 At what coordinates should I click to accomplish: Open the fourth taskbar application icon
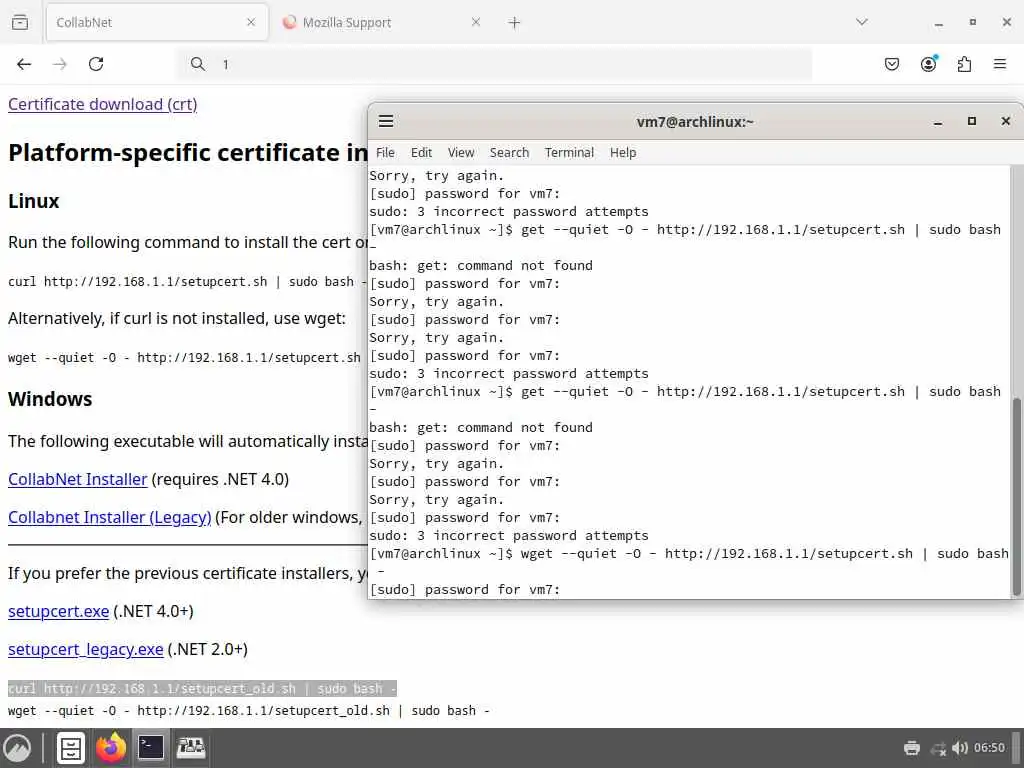[x=191, y=748]
